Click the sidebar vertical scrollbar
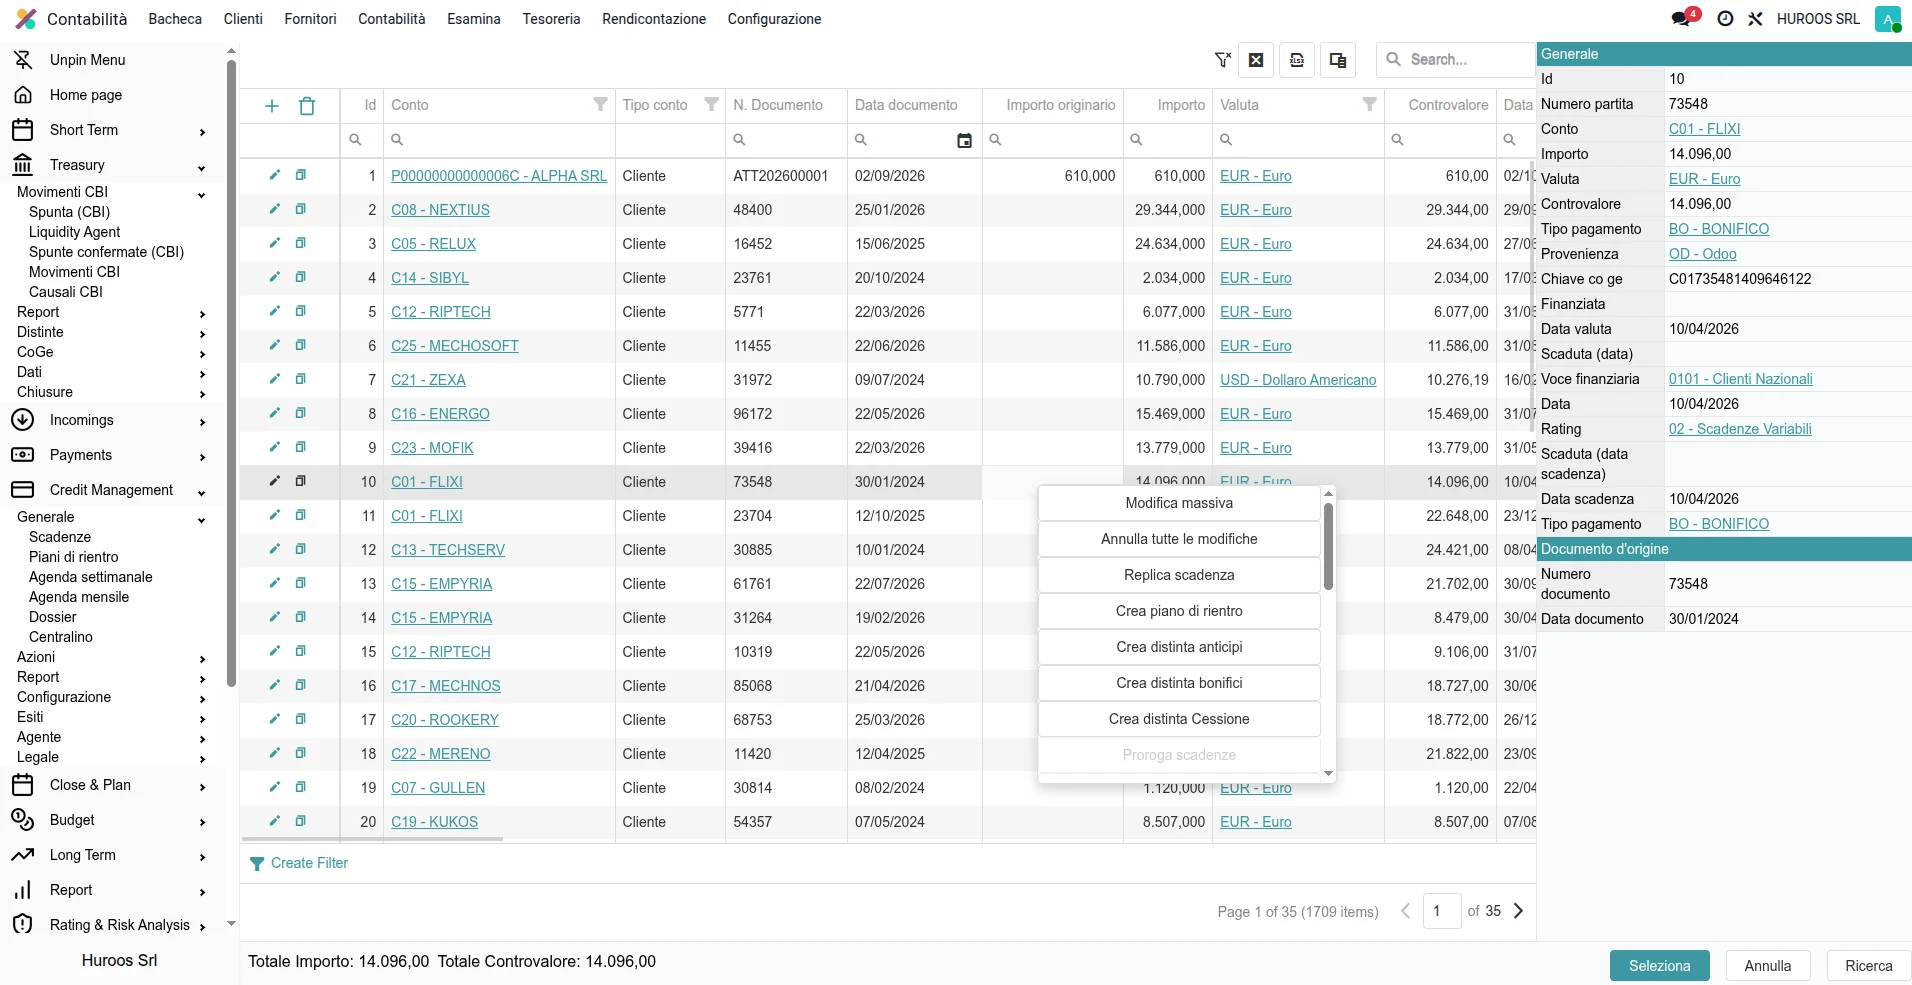 click(231, 372)
